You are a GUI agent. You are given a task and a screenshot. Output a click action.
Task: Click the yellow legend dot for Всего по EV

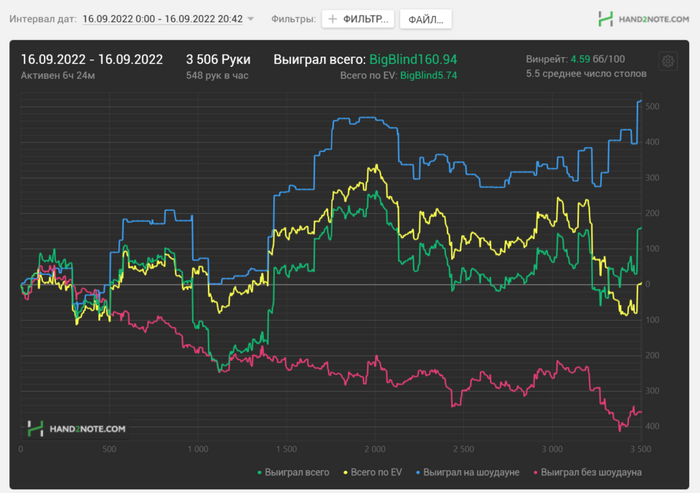(346, 472)
